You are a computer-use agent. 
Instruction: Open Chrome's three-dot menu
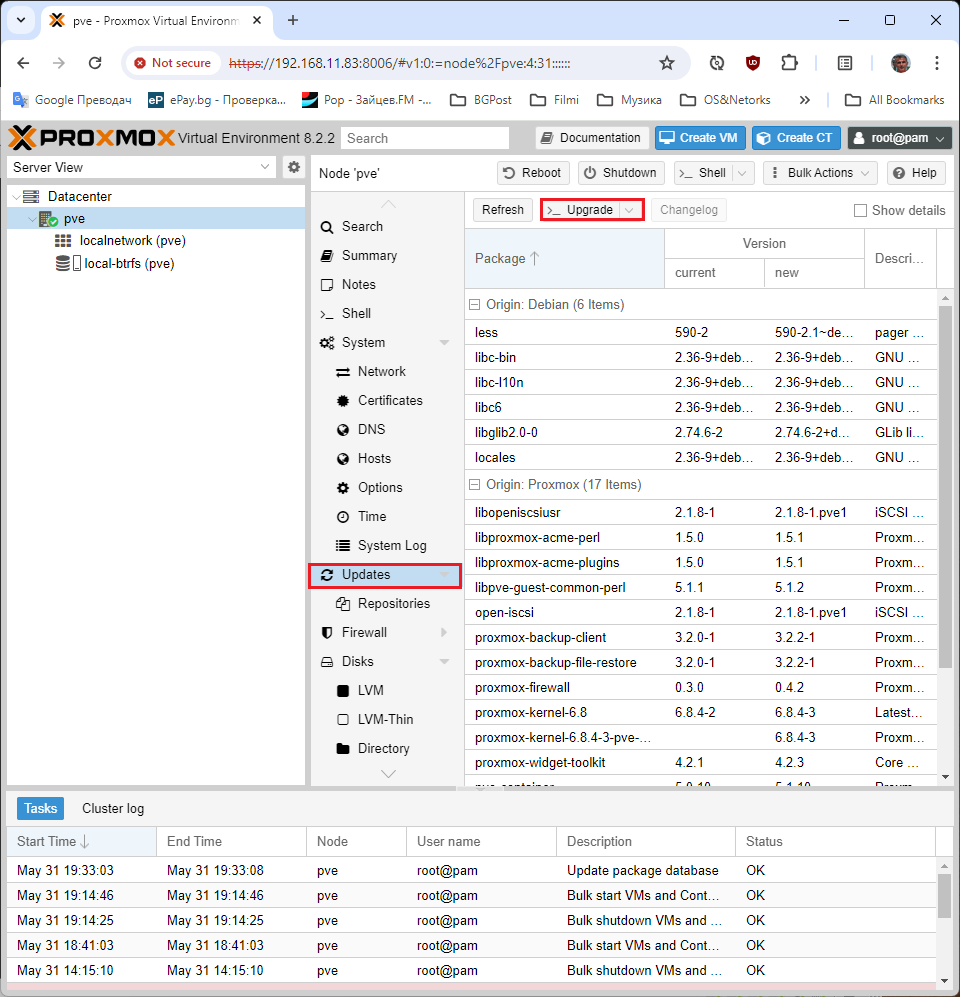pyautogui.click(x=936, y=63)
